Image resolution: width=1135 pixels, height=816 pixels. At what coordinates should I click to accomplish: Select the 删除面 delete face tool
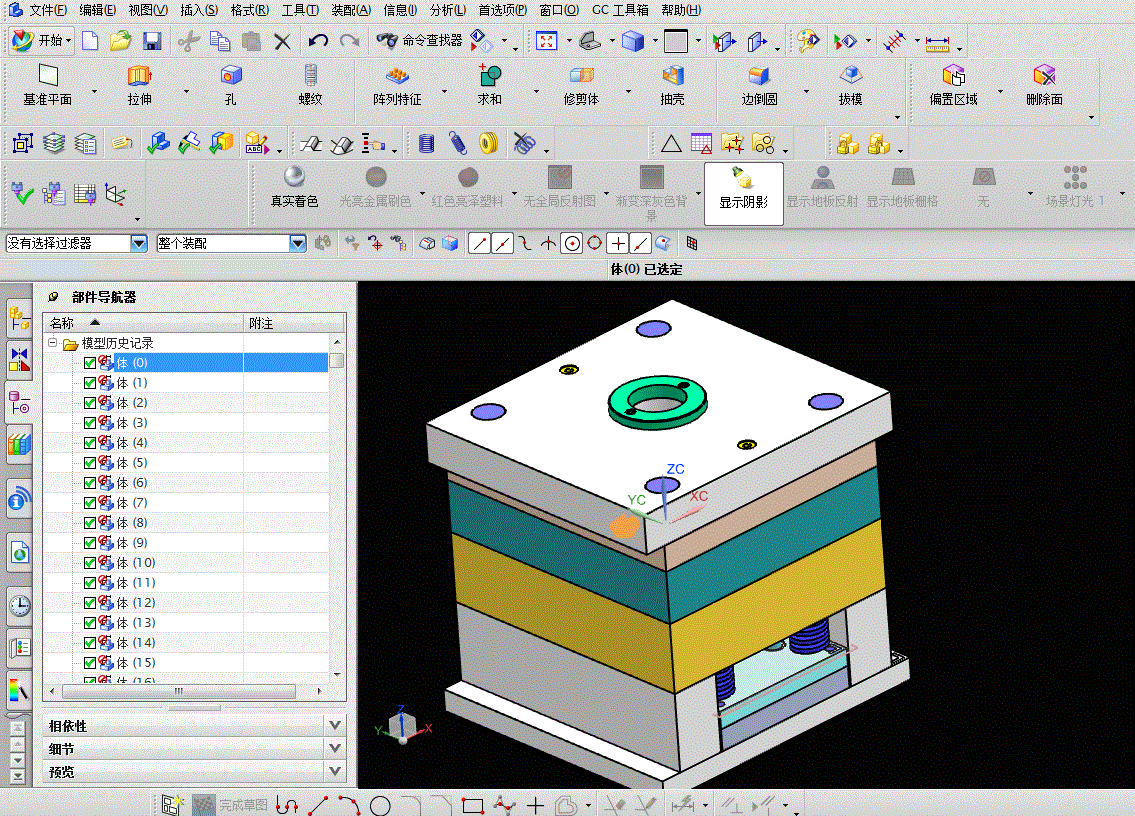1045,85
